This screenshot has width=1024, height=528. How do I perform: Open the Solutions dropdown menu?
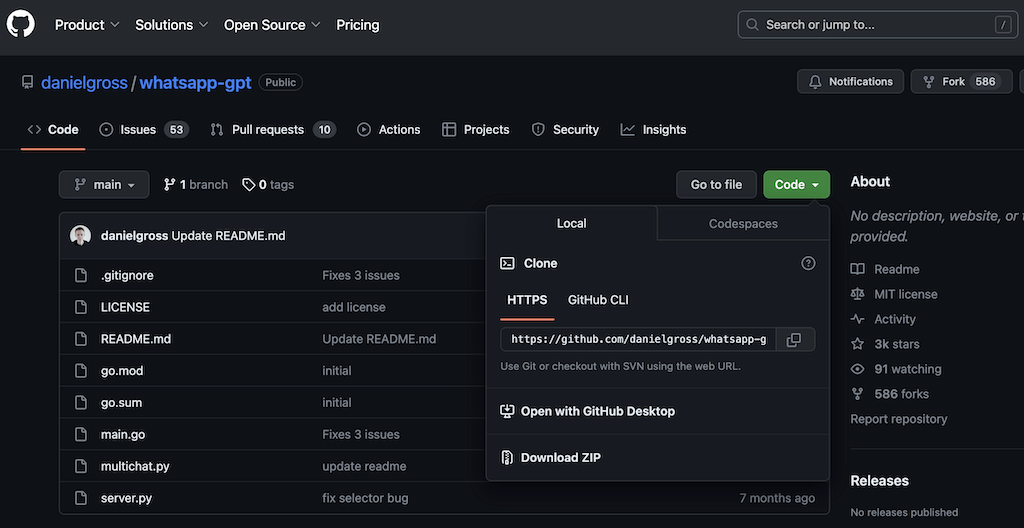click(x=171, y=25)
